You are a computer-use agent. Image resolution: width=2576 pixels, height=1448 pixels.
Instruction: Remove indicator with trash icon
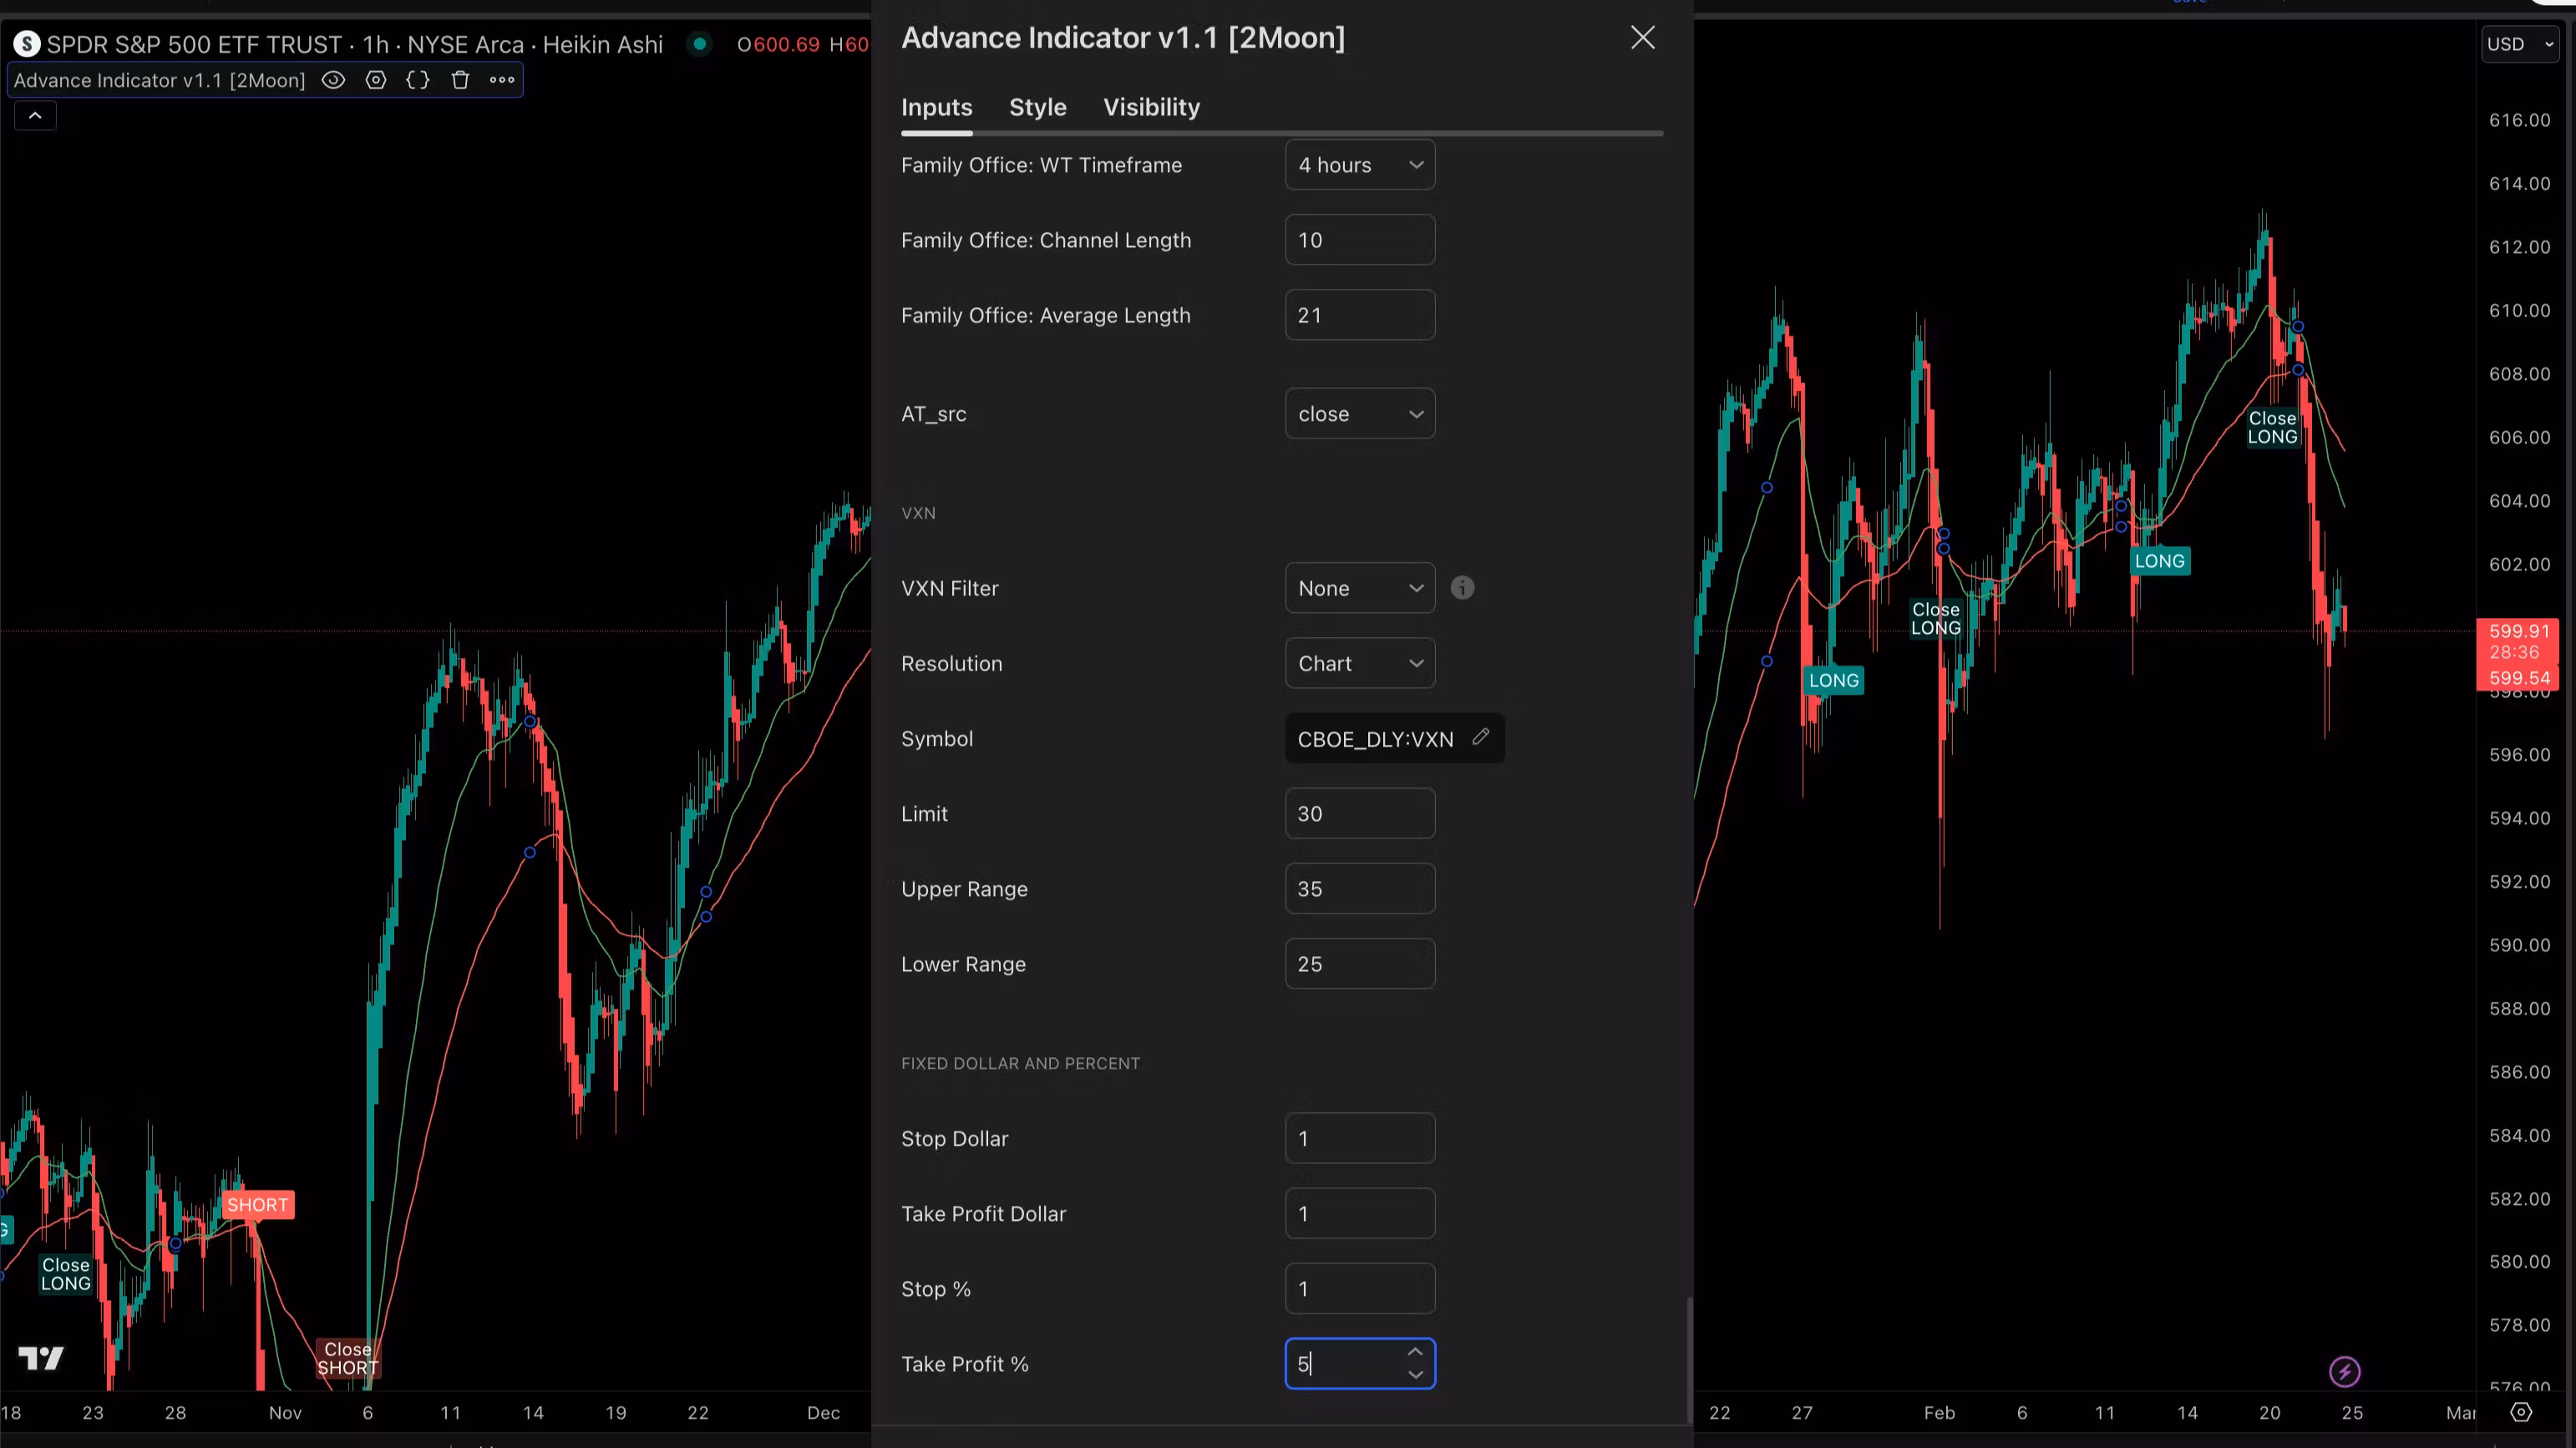coord(460,80)
